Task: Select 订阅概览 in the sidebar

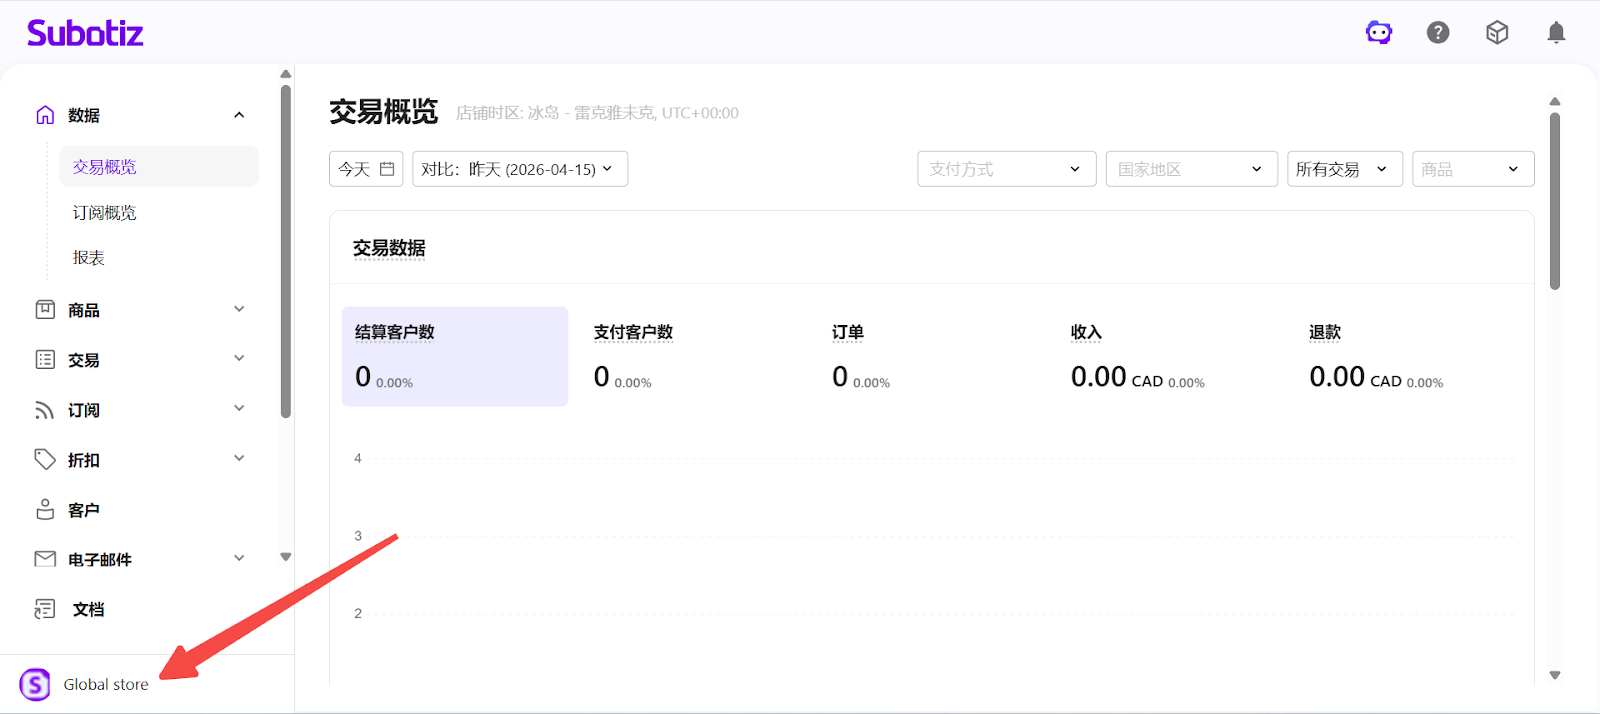Action: click(x=105, y=213)
